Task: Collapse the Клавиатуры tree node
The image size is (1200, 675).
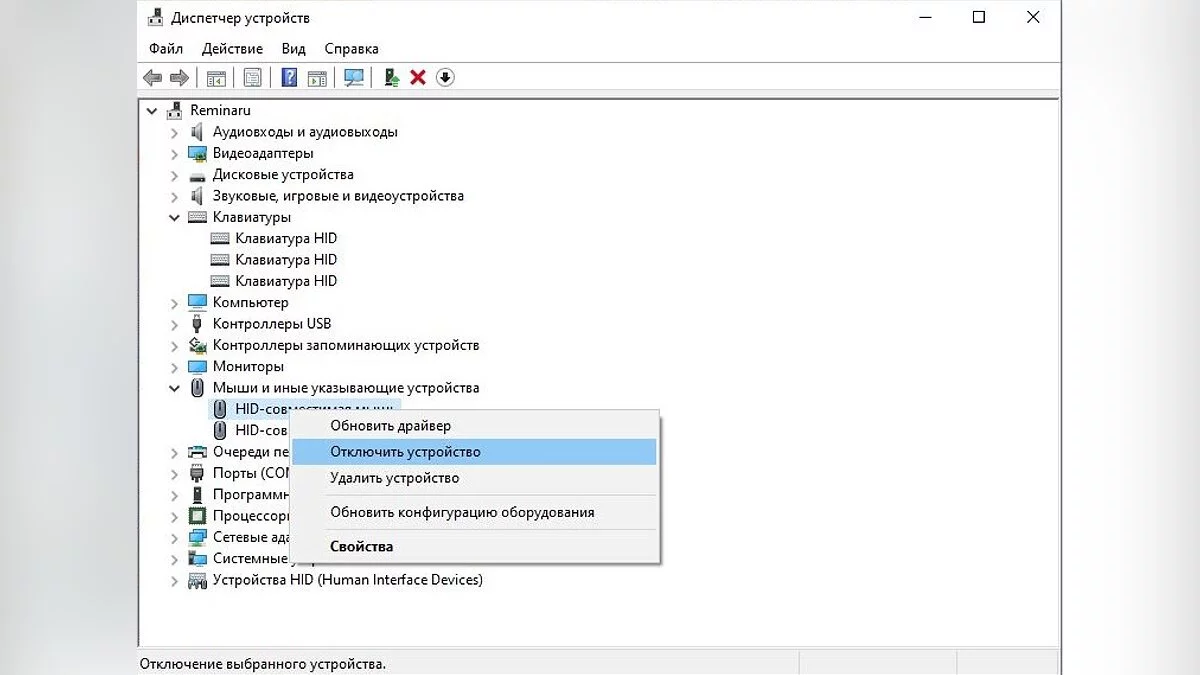Action: (175, 217)
